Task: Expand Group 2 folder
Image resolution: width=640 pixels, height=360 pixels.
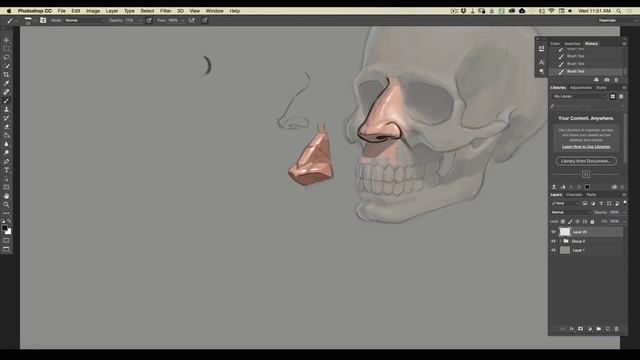Action: (561, 241)
